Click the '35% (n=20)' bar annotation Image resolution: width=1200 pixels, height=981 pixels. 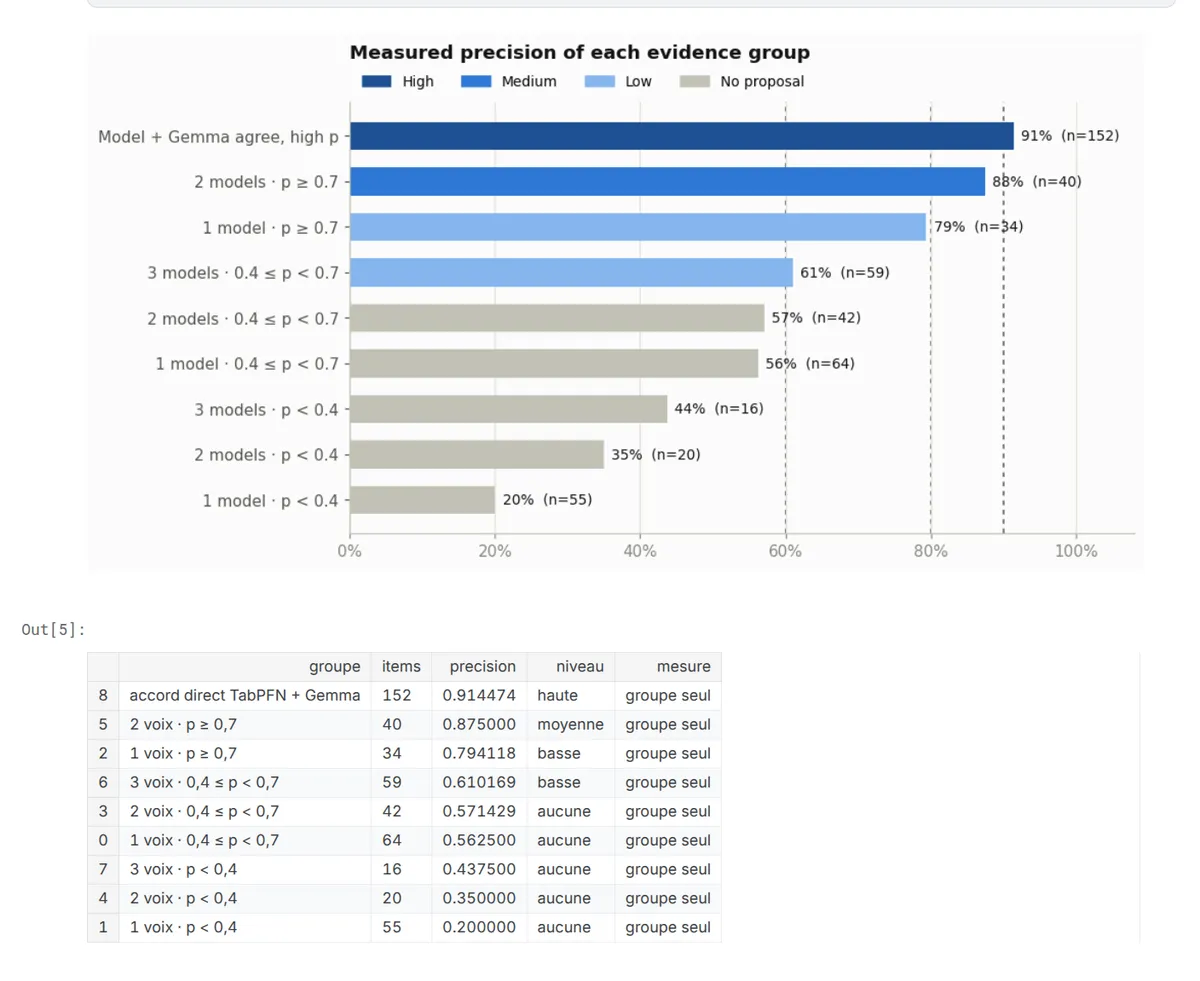pos(656,455)
